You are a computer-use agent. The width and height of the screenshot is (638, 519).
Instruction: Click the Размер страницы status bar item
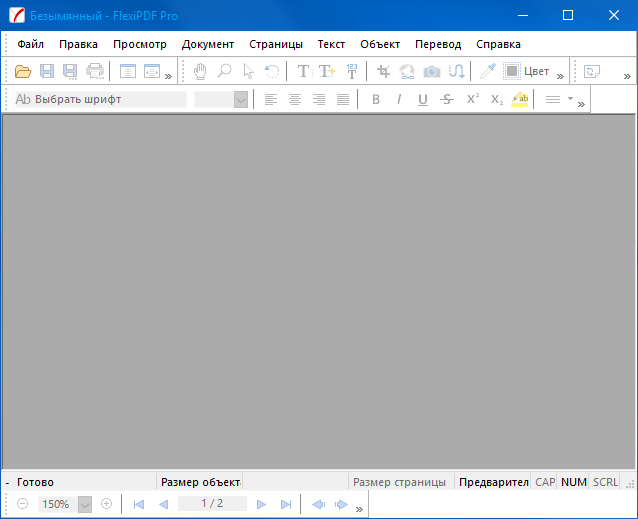click(399, 482)
